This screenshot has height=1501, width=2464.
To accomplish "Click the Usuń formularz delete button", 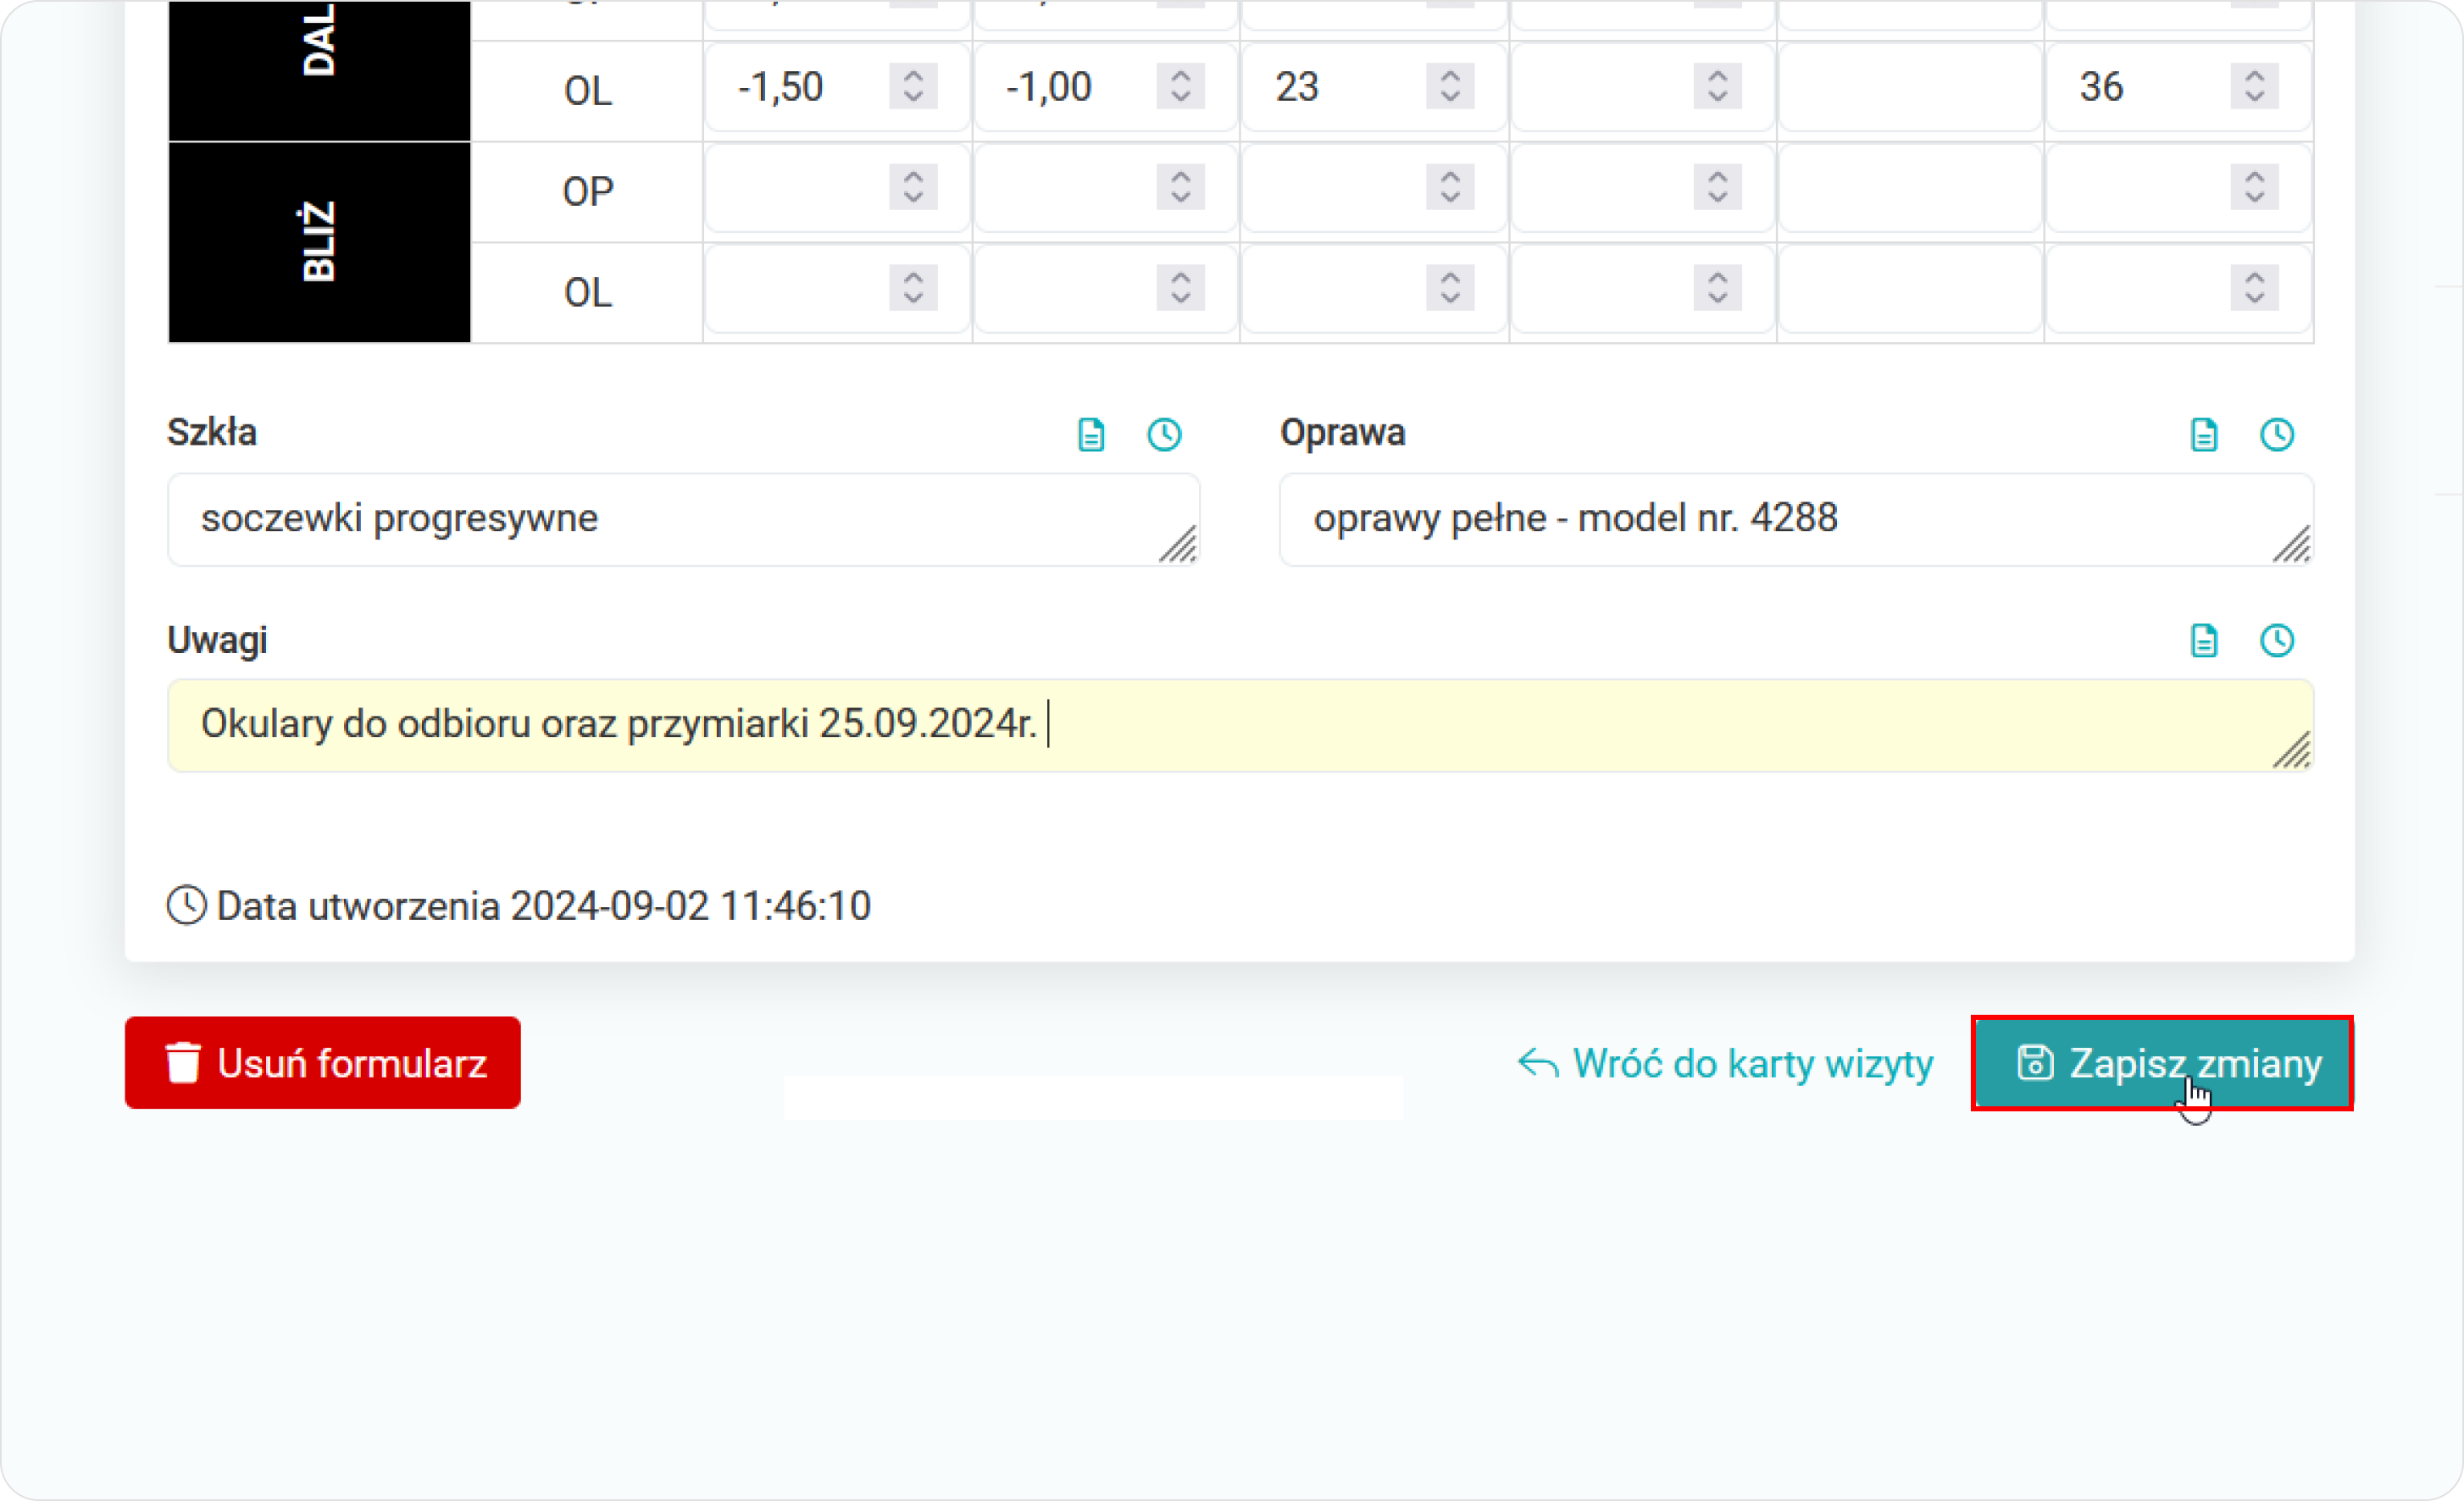I will [x=322, y=1062].
